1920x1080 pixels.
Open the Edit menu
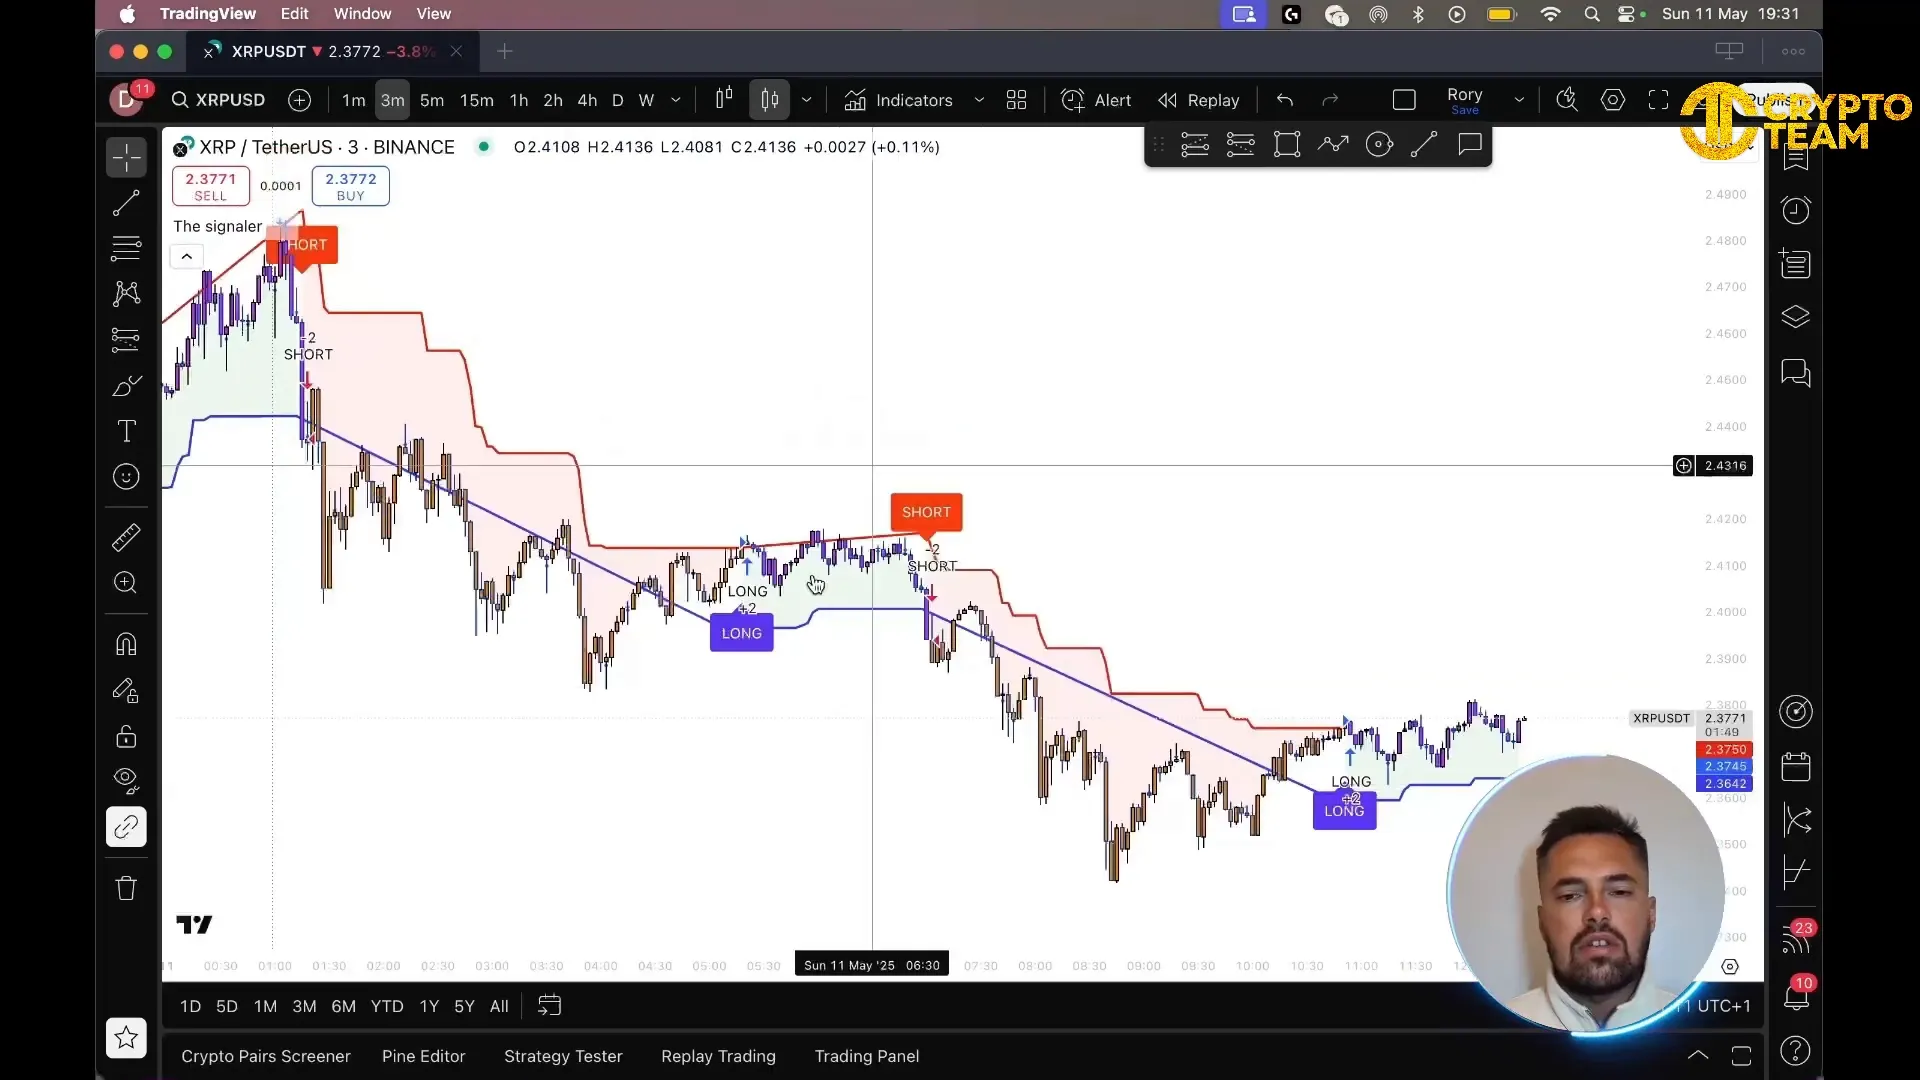point(294,14)
